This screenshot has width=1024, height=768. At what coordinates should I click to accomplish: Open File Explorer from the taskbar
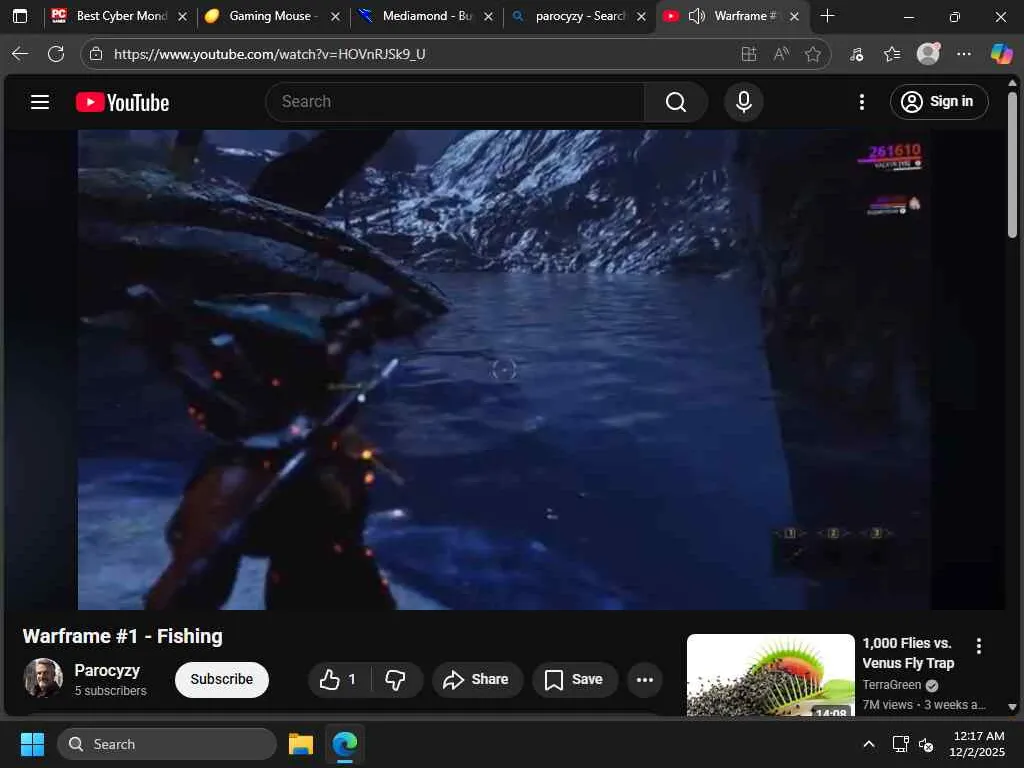pyautogui.click(x=301, y=744)
